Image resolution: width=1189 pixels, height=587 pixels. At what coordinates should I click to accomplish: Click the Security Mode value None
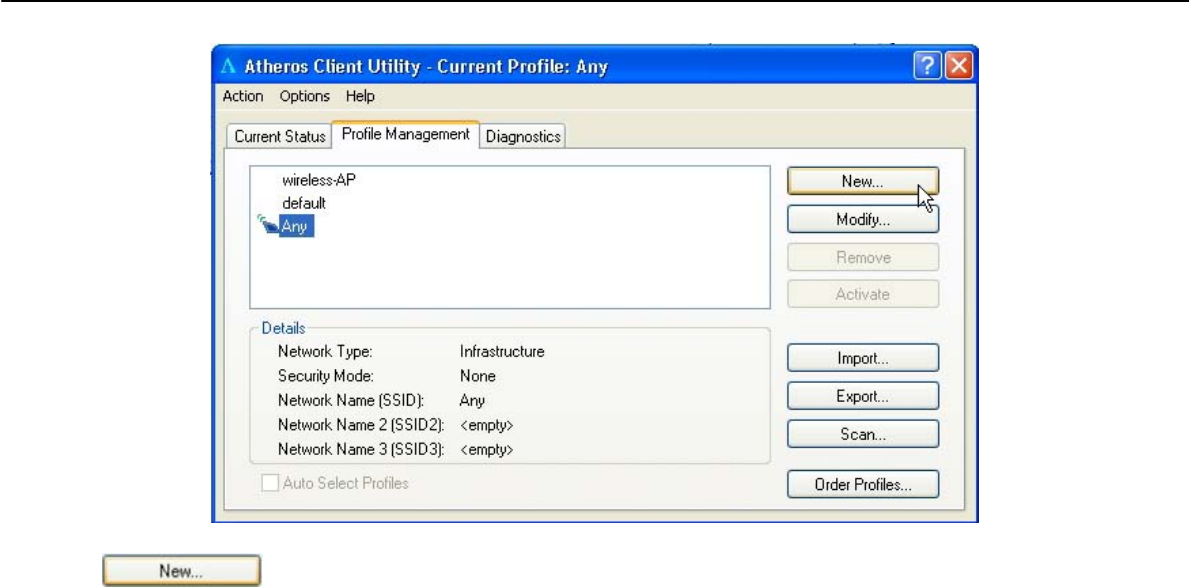(478, 376)
